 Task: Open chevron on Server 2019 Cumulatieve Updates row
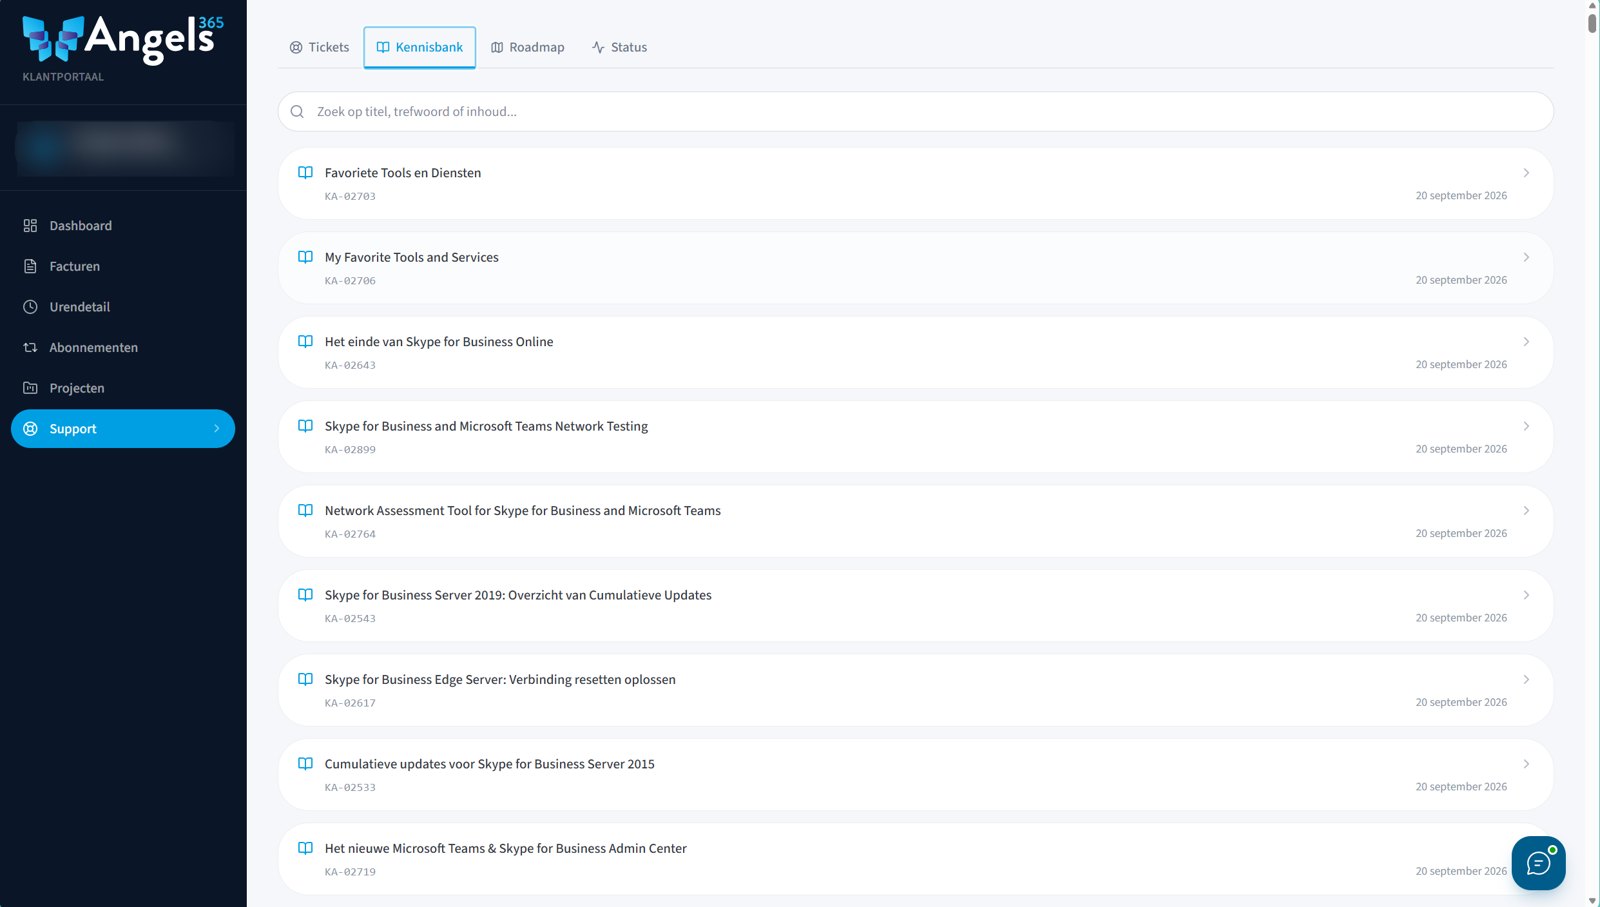tap(1526, 595)
